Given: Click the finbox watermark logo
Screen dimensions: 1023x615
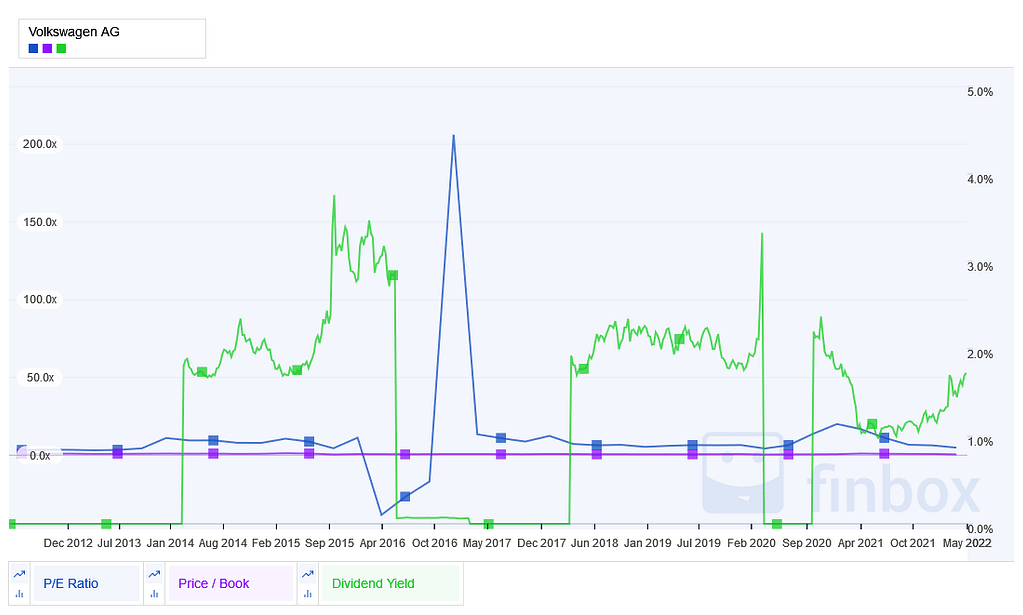Looking at the screenshot, I should [x=841, y=473].
